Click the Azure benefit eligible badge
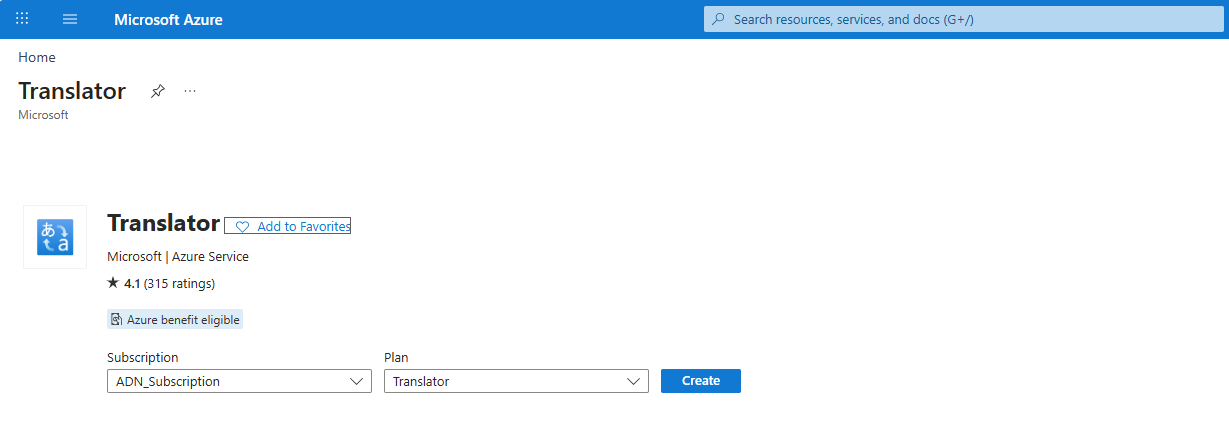 [175, 319]
